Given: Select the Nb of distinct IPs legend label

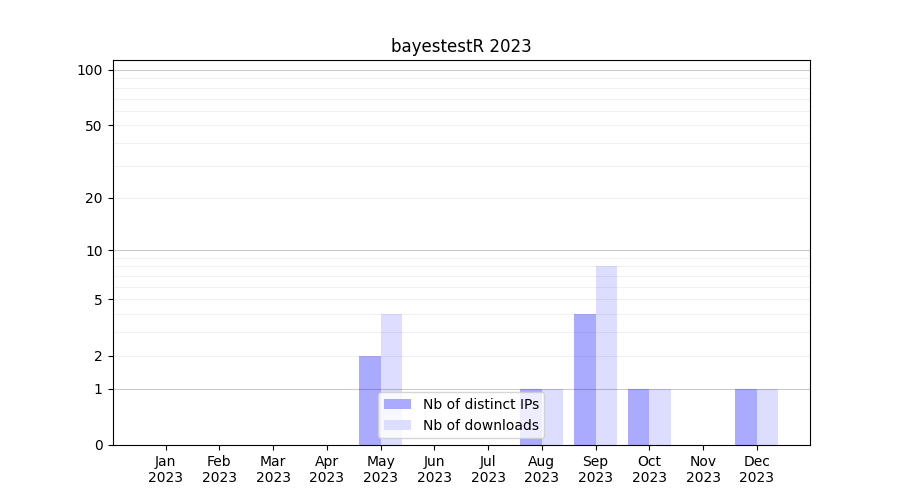Looking at the screenshot, I should click(480, 404).
